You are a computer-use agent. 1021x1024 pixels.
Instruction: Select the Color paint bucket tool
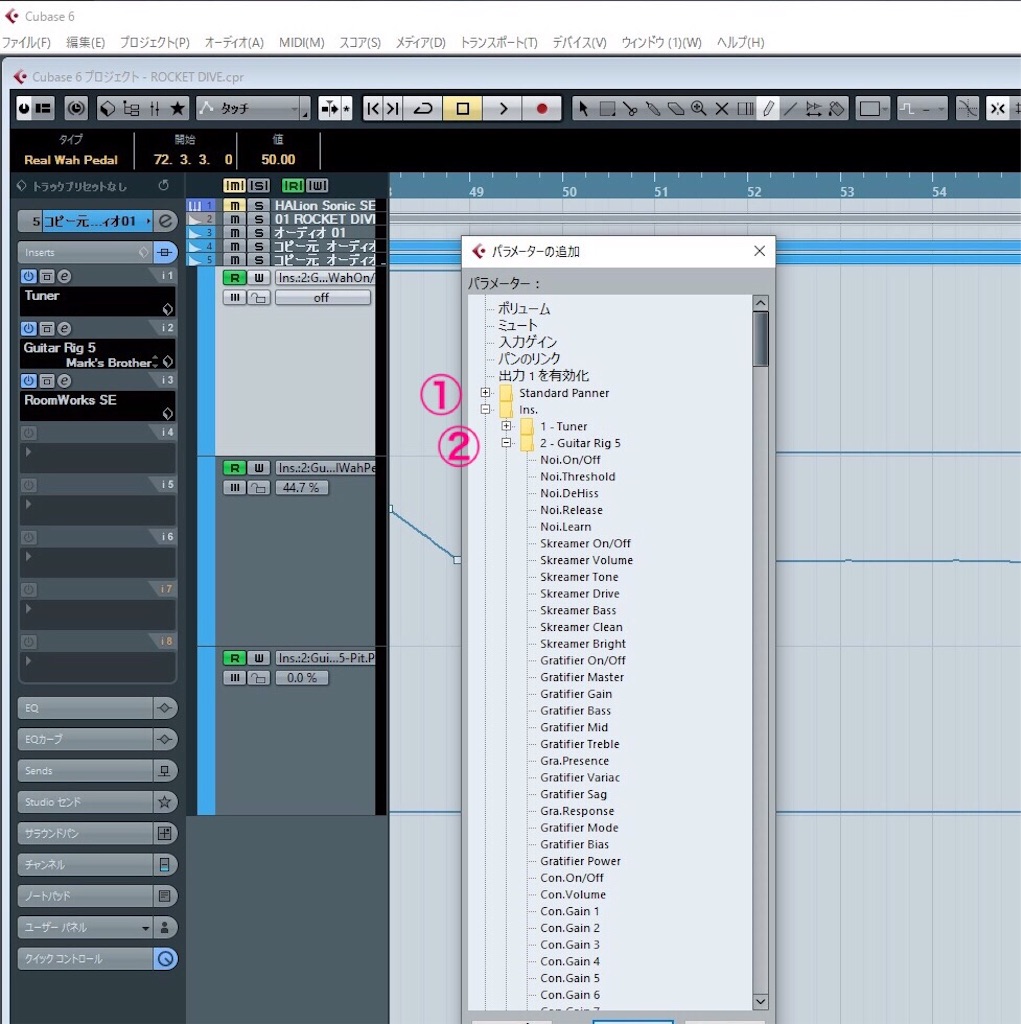pyautogui.click(x=836, y=109)
